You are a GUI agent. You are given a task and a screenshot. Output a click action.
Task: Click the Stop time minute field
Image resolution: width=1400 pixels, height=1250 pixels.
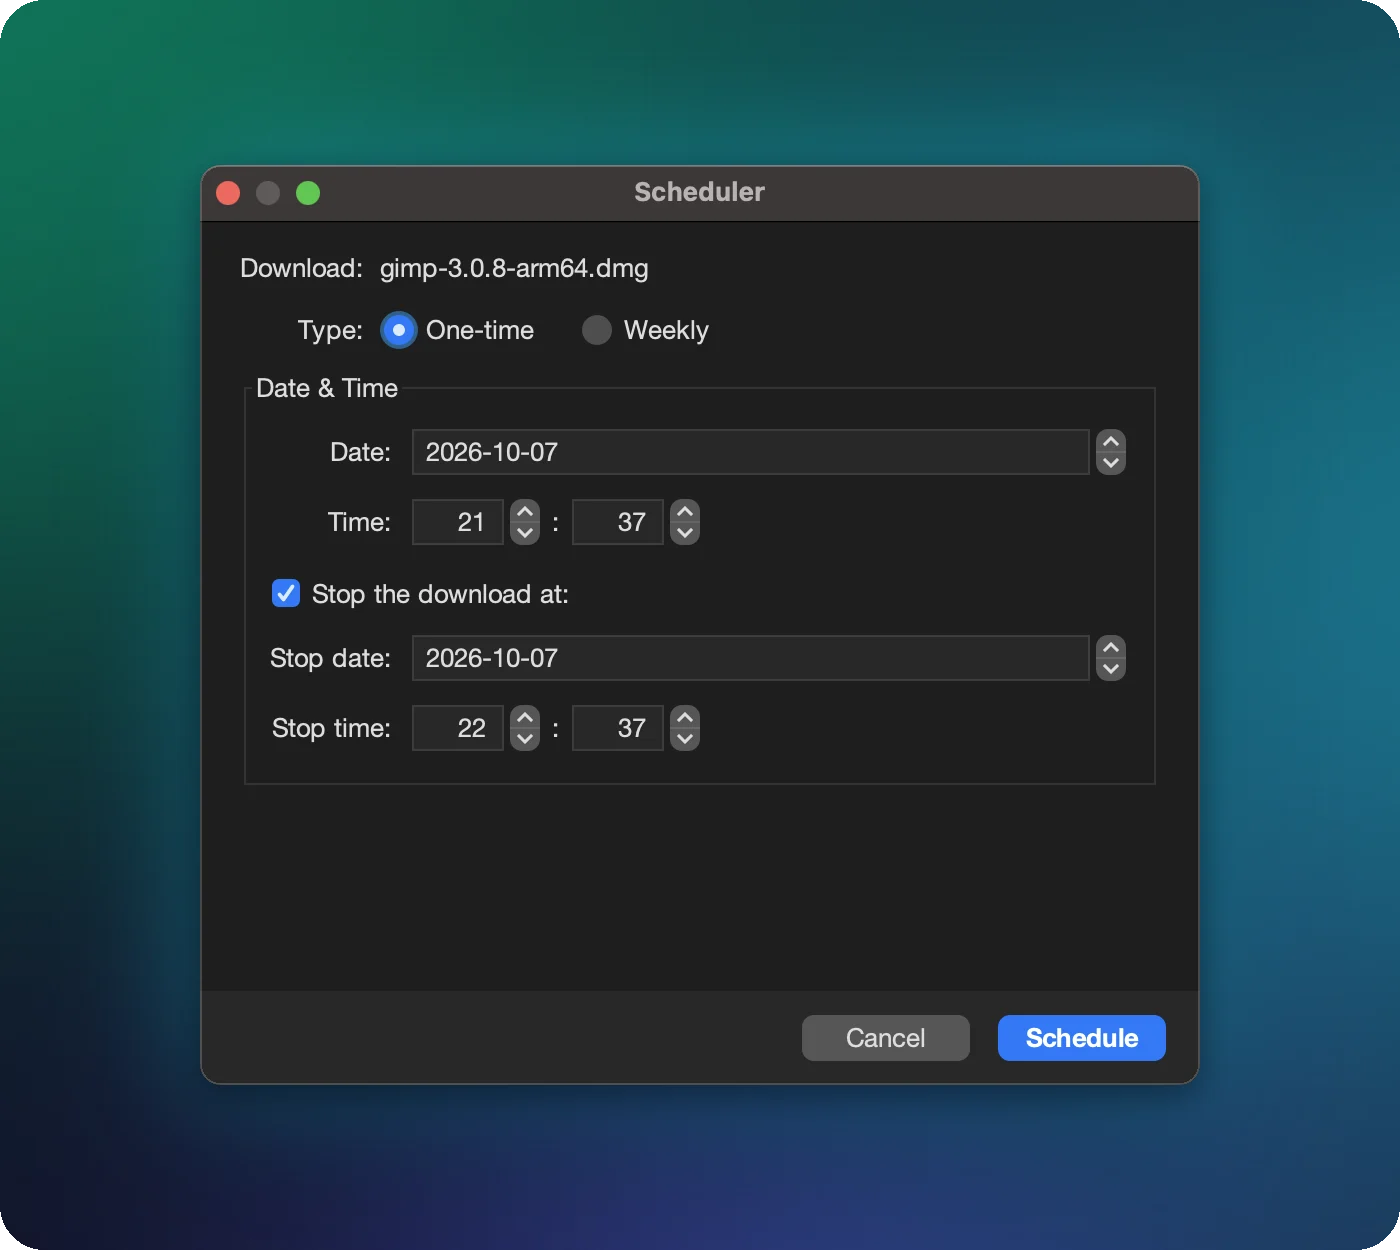tap(618, 728)
